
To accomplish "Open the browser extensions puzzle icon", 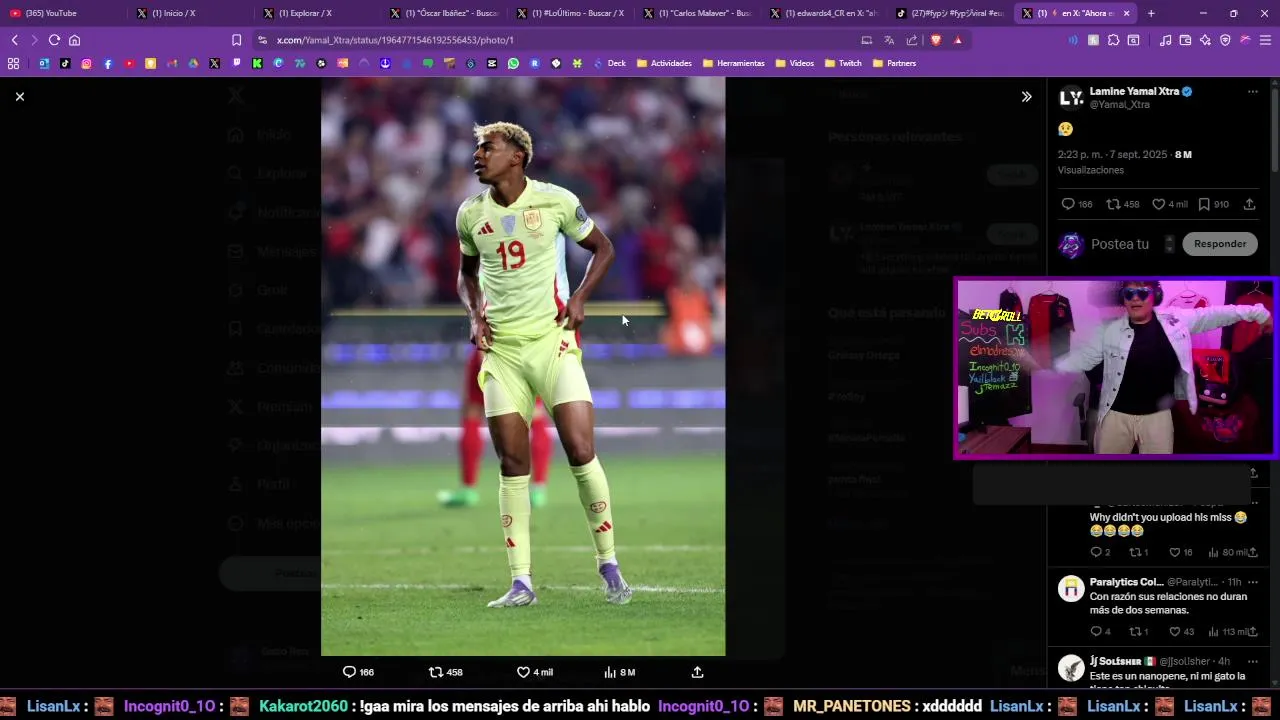I will pos(1113,40).
